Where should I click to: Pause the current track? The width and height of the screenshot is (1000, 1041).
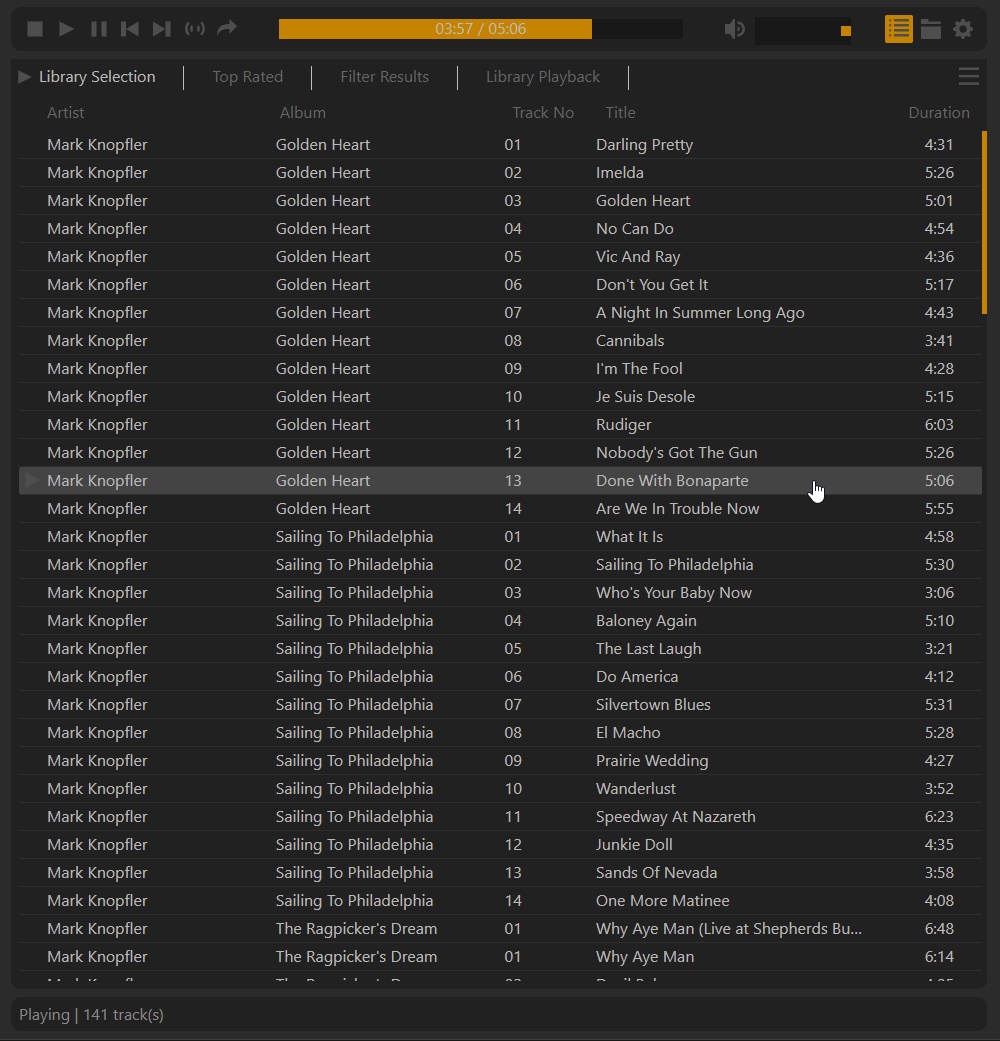[98, 29]
